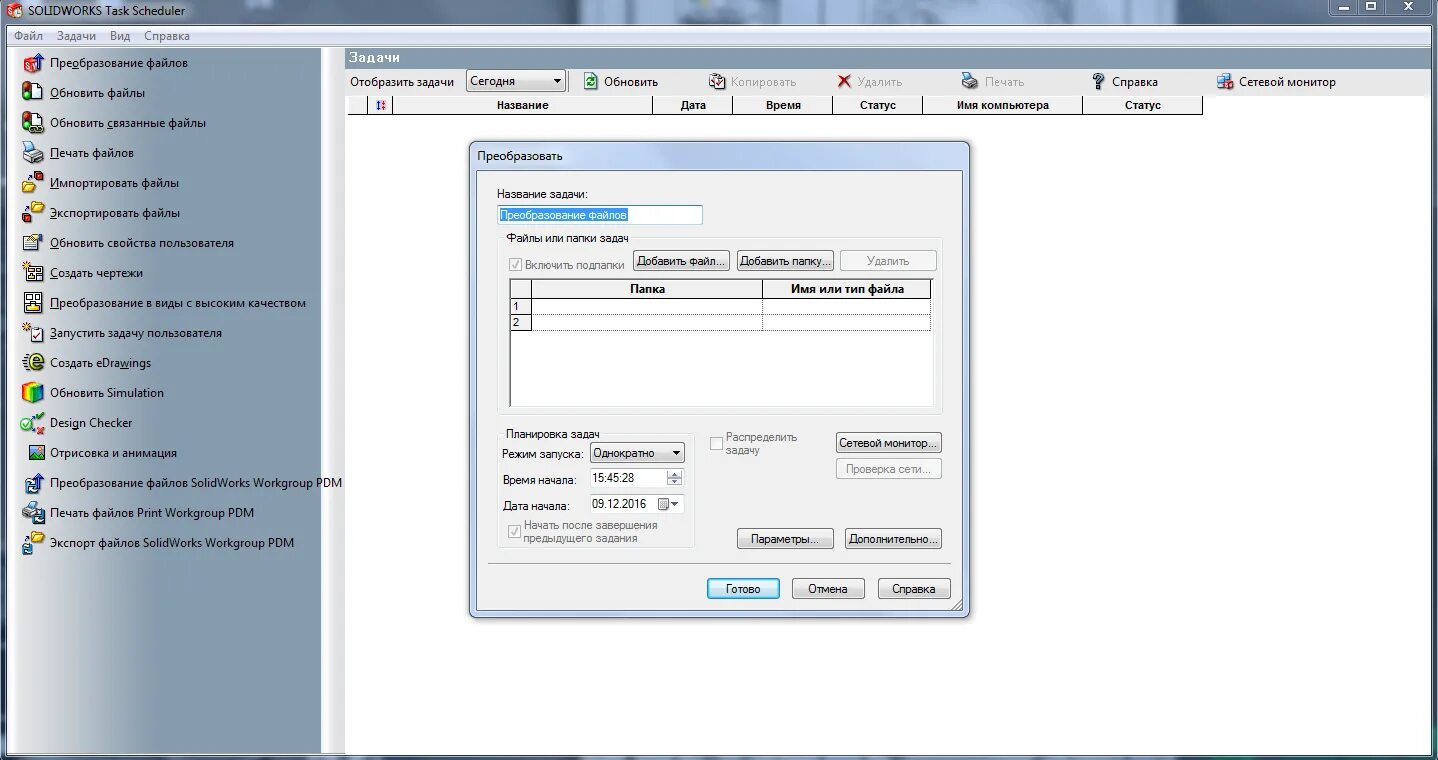Open the Справка menu in menu bar
The image size is (1438, 760).
point(167,36)
